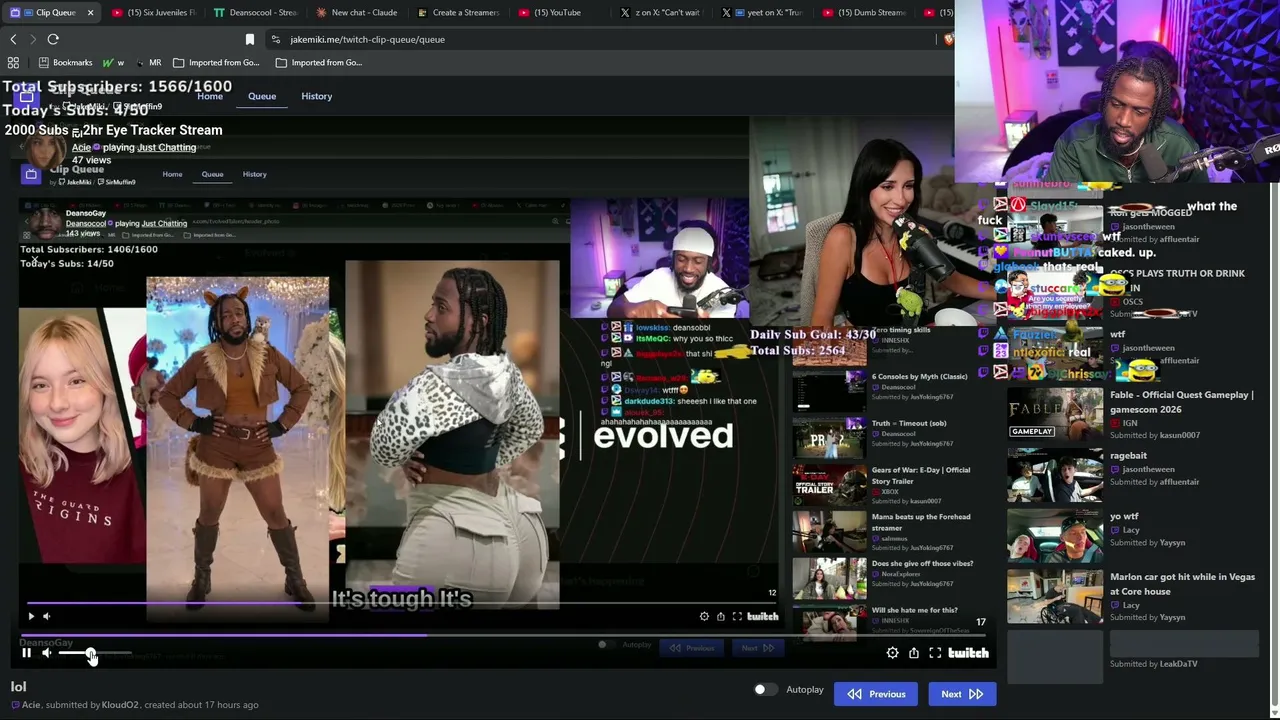Select the Queue tab of Clip Queue
The image size is (1280, 720).
262,96
